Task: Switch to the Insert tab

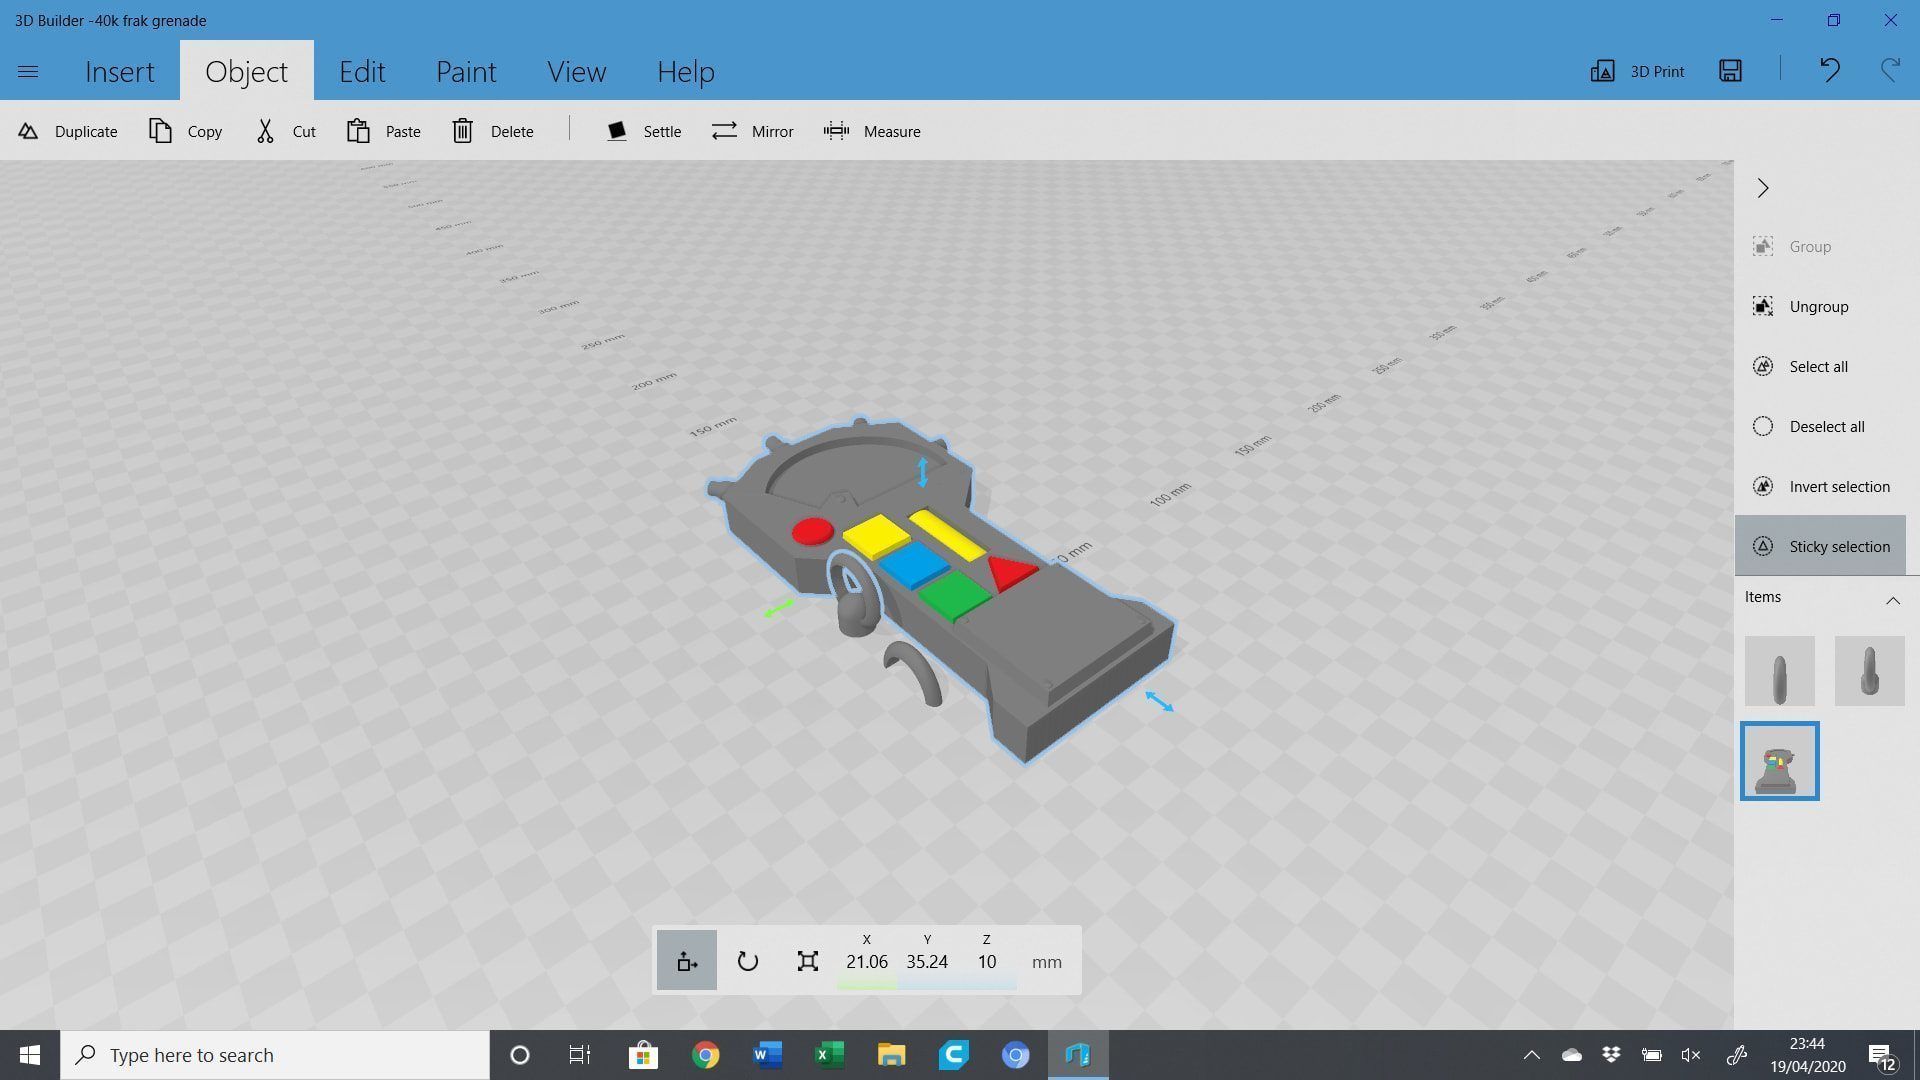Action: point(120,71)
